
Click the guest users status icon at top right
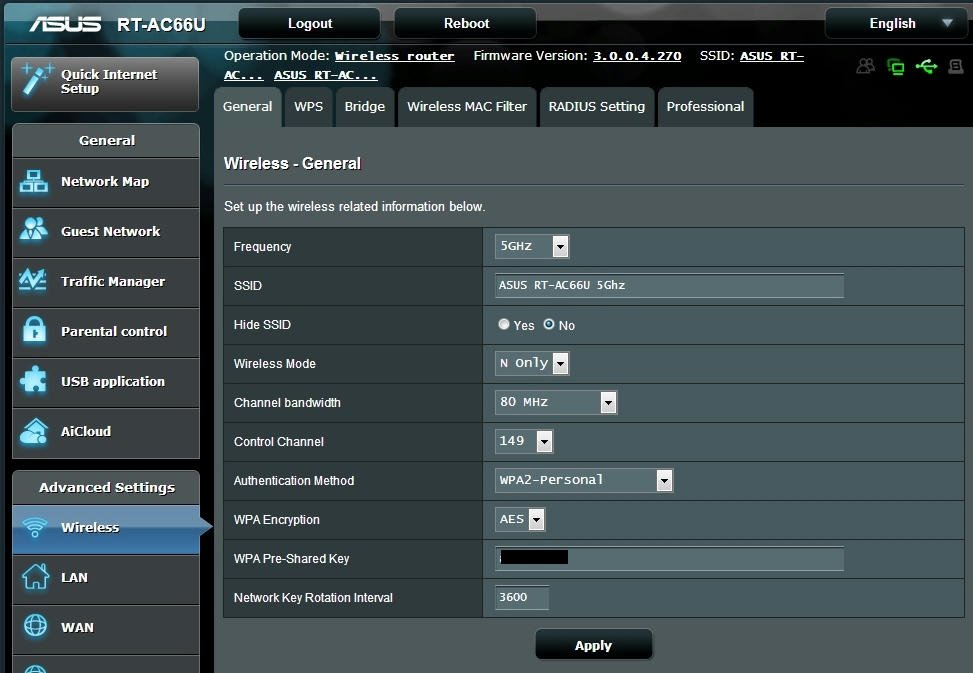866,66
